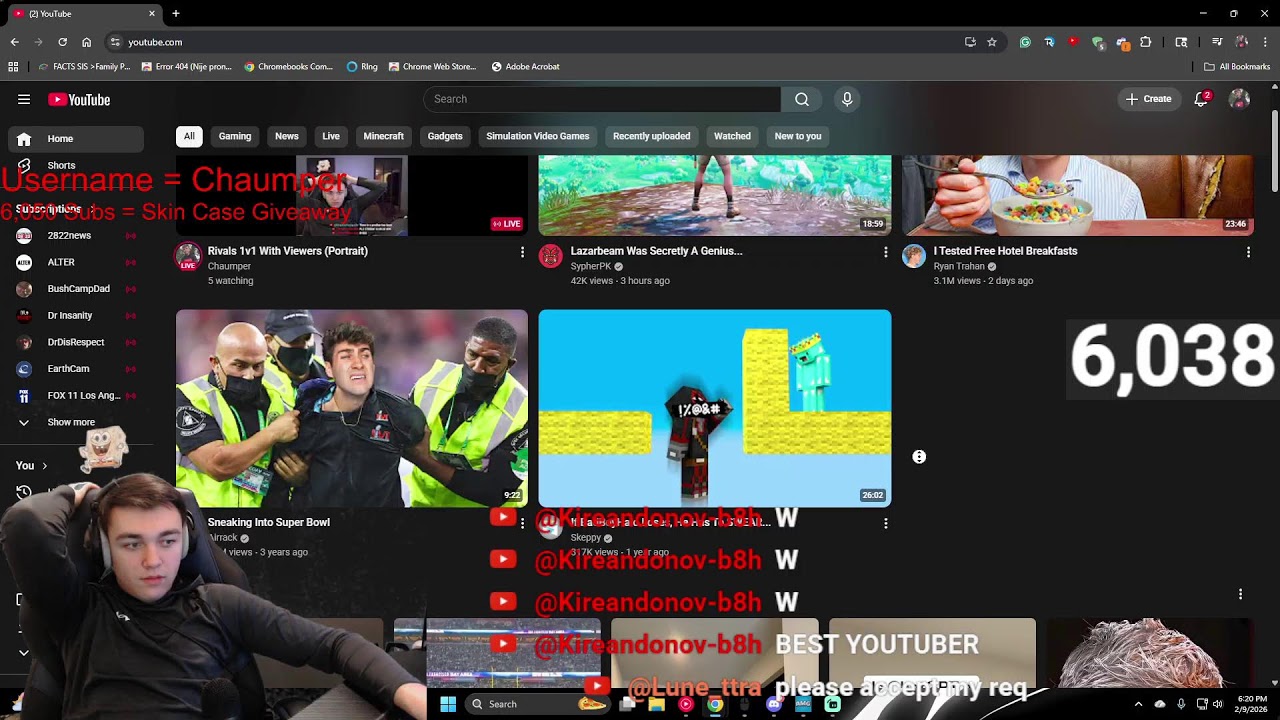Select the Gadgets filter chip
The width and height of the screenshot is (1280, 720).
click(445, 136)
